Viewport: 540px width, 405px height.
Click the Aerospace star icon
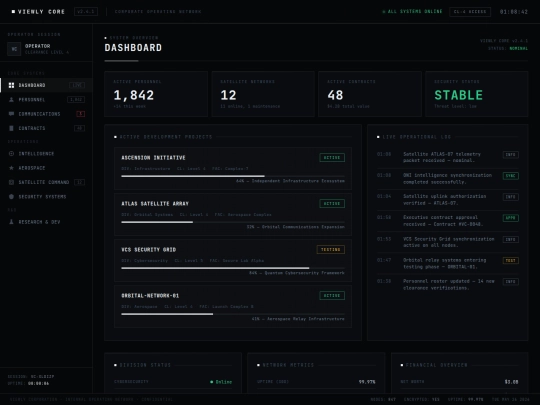point(11,168)
